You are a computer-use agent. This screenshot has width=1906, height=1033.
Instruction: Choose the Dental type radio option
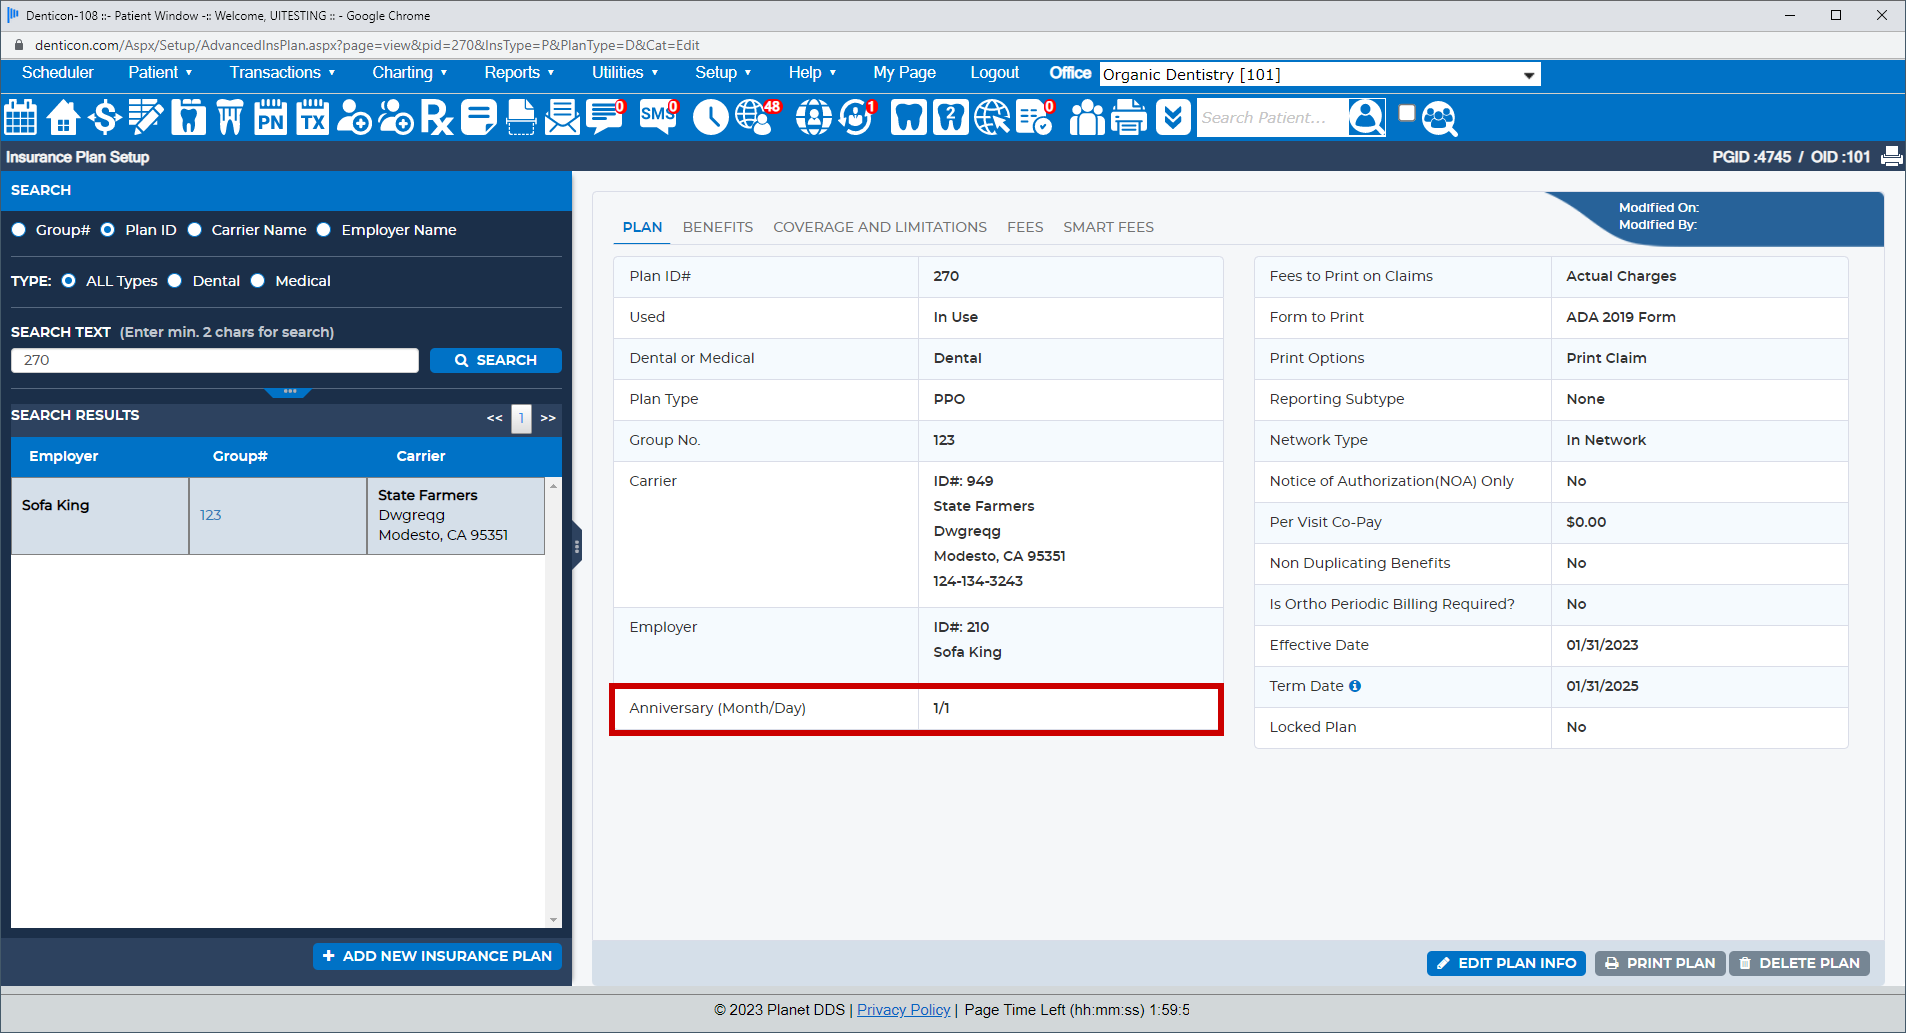(175, 281)
